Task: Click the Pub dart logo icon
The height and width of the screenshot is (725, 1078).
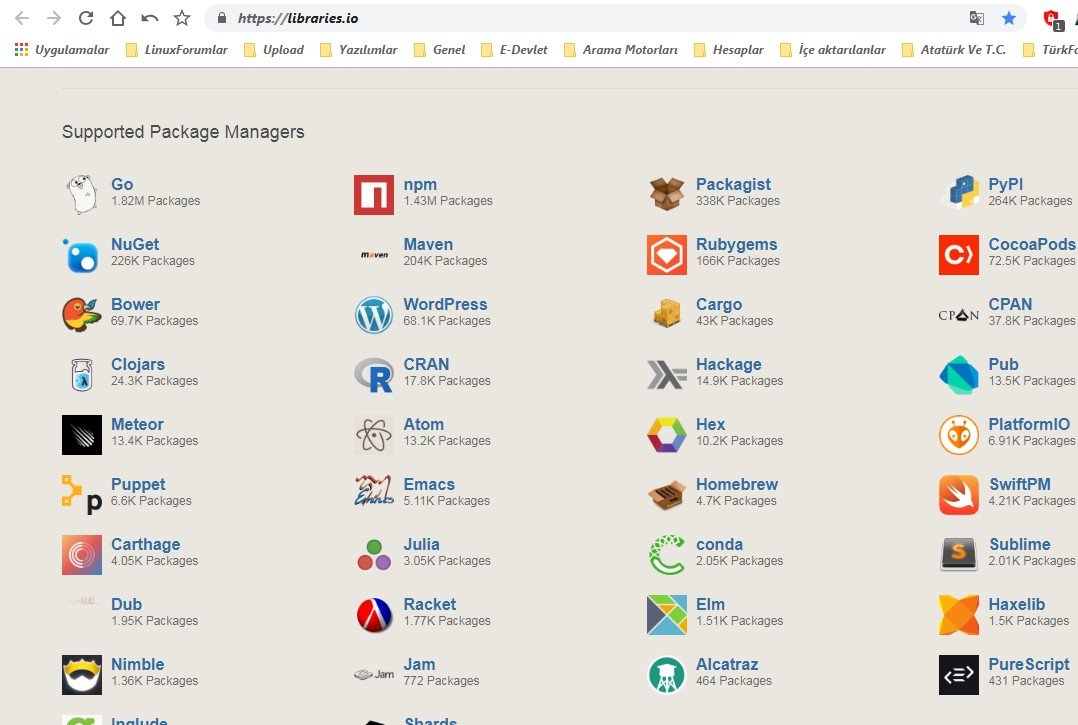Action: 959,375
